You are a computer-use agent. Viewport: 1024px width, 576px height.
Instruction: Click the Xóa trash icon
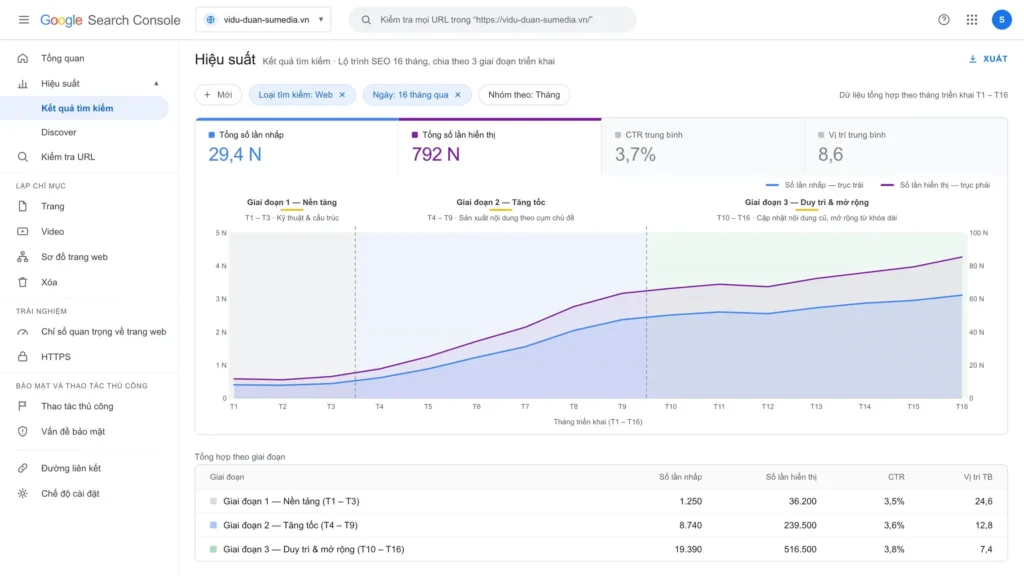(x=23, y=282)
